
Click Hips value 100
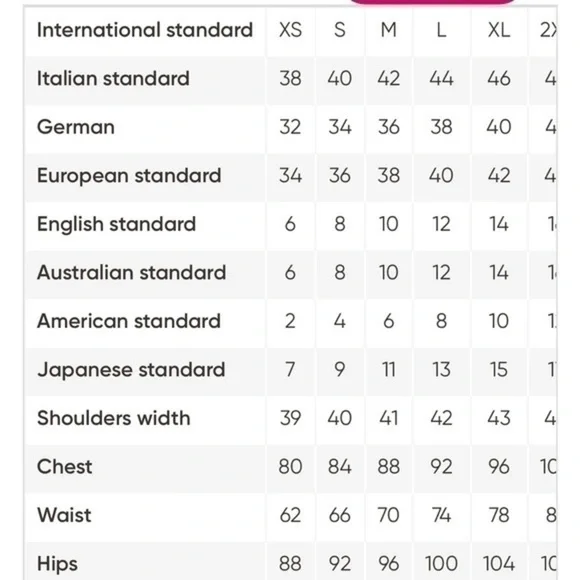click(x=441, y=563)
